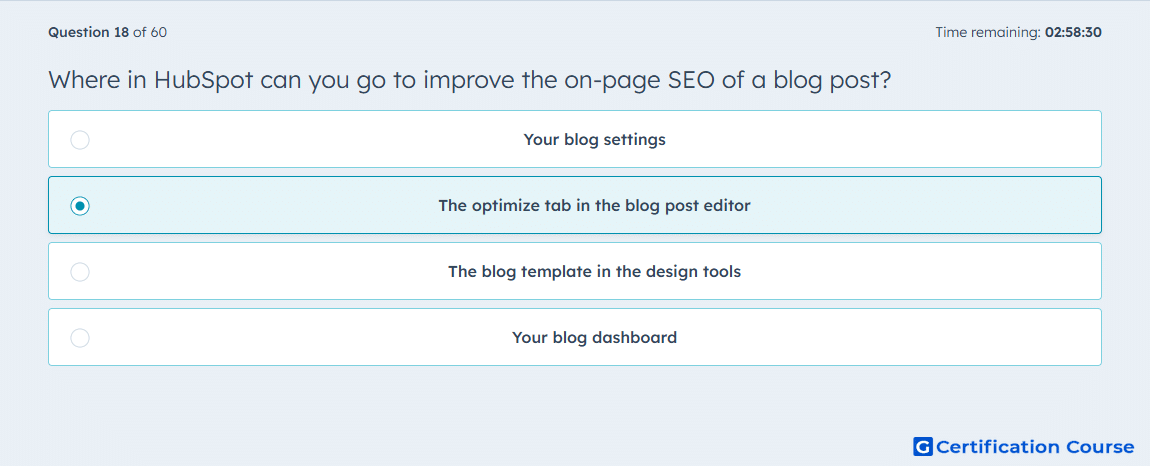Click the 'Question 18' bold label

pyautogui.click(x=88, y=32)
